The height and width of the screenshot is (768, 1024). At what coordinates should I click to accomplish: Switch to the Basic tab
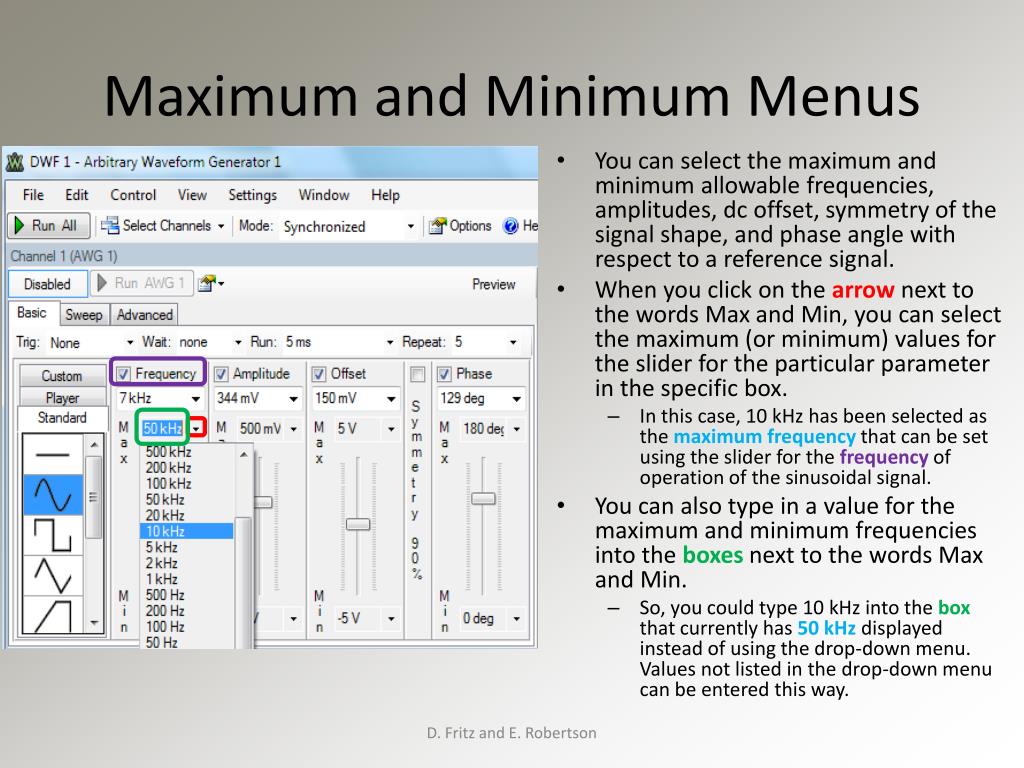32,313
